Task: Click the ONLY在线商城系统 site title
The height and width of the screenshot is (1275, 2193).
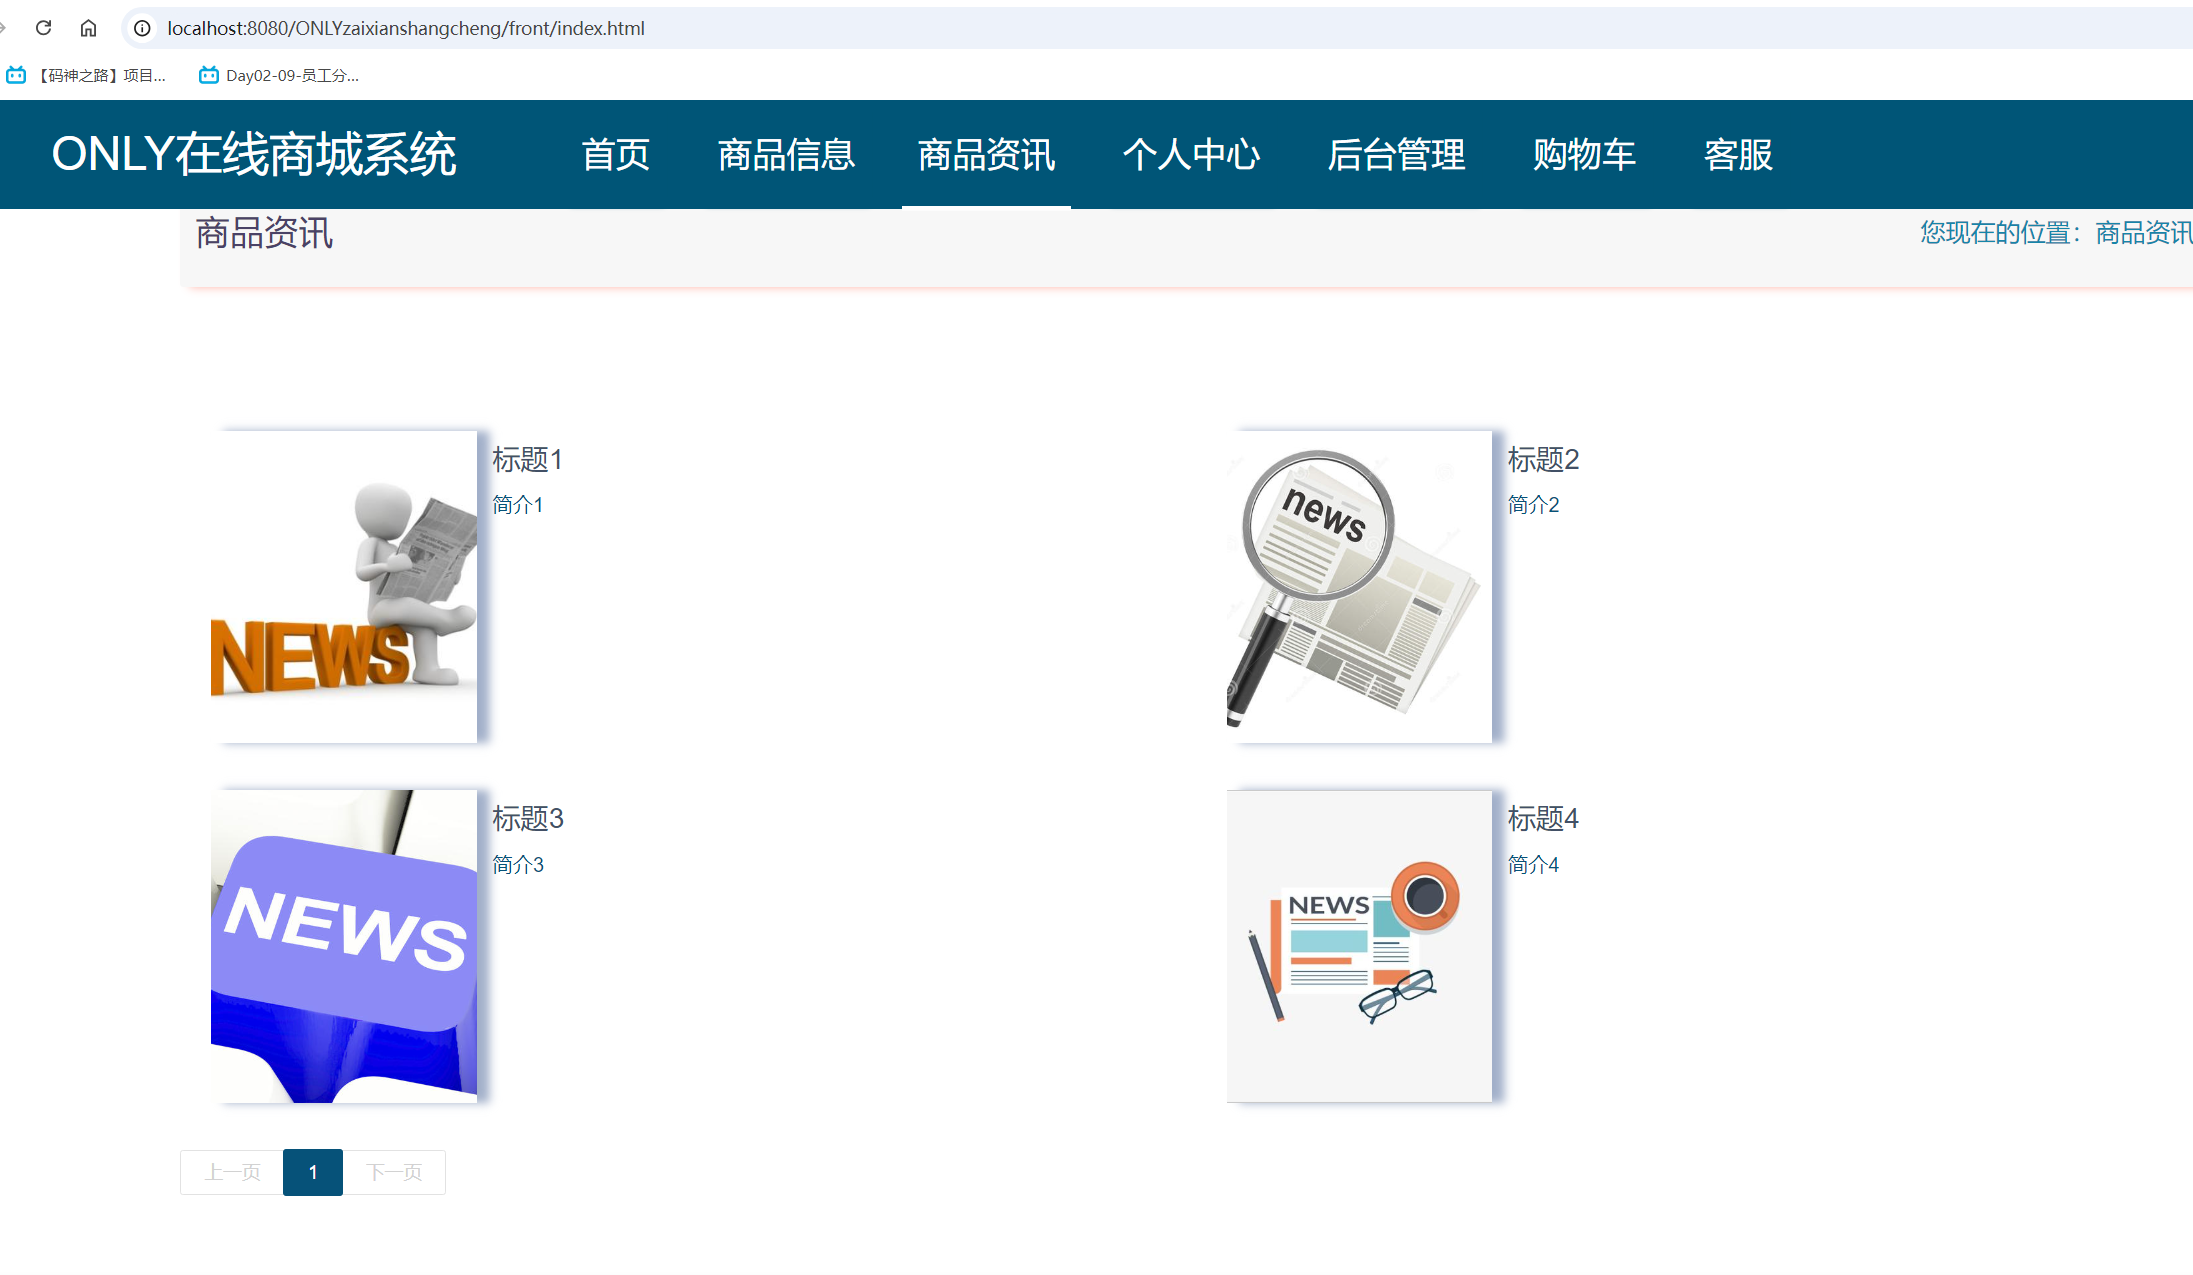Action: coord(254,155)
